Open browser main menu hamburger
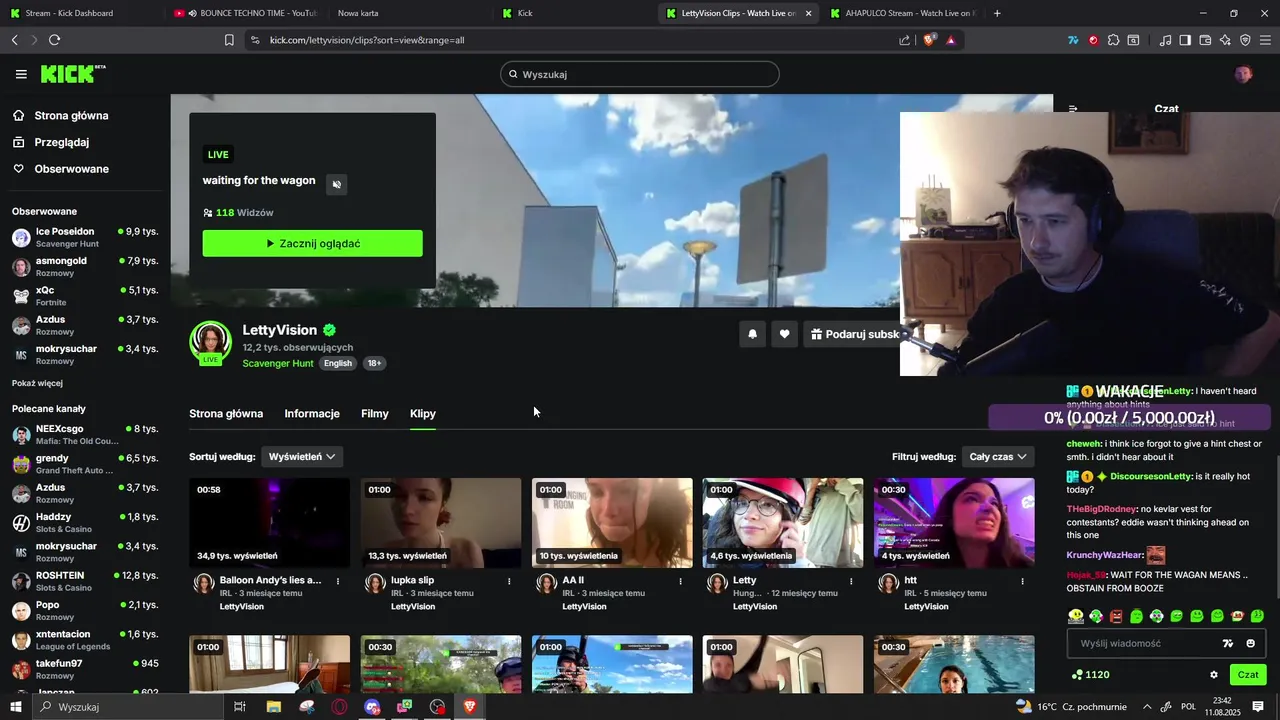Image resolution: width=1280 pixels, height=720 pixels. point(1266,40)
